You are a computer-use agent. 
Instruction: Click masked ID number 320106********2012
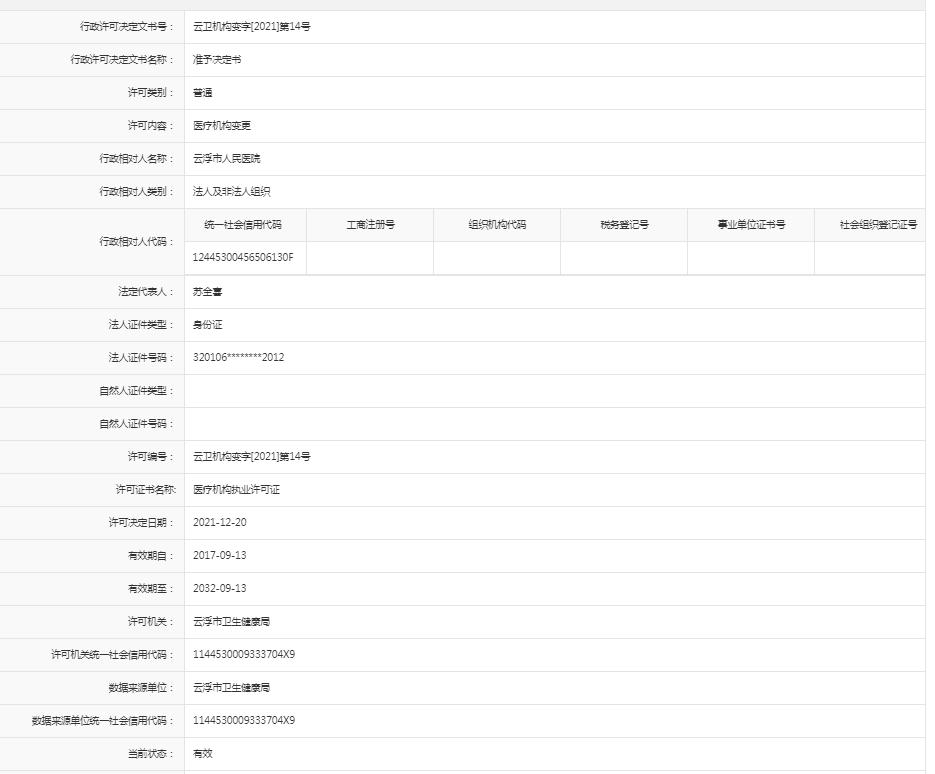pos(238,357)
